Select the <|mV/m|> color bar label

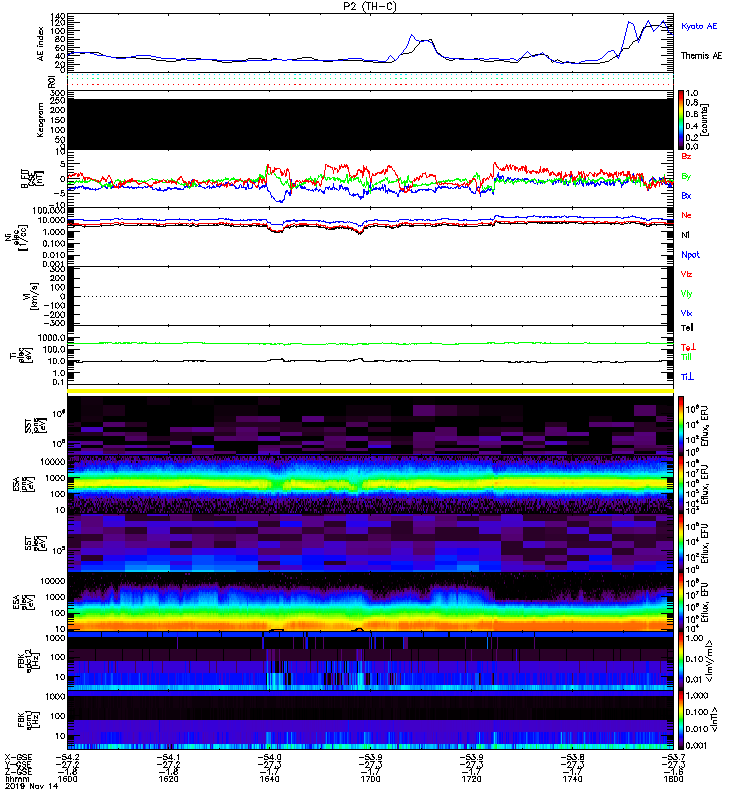(709, 661)
